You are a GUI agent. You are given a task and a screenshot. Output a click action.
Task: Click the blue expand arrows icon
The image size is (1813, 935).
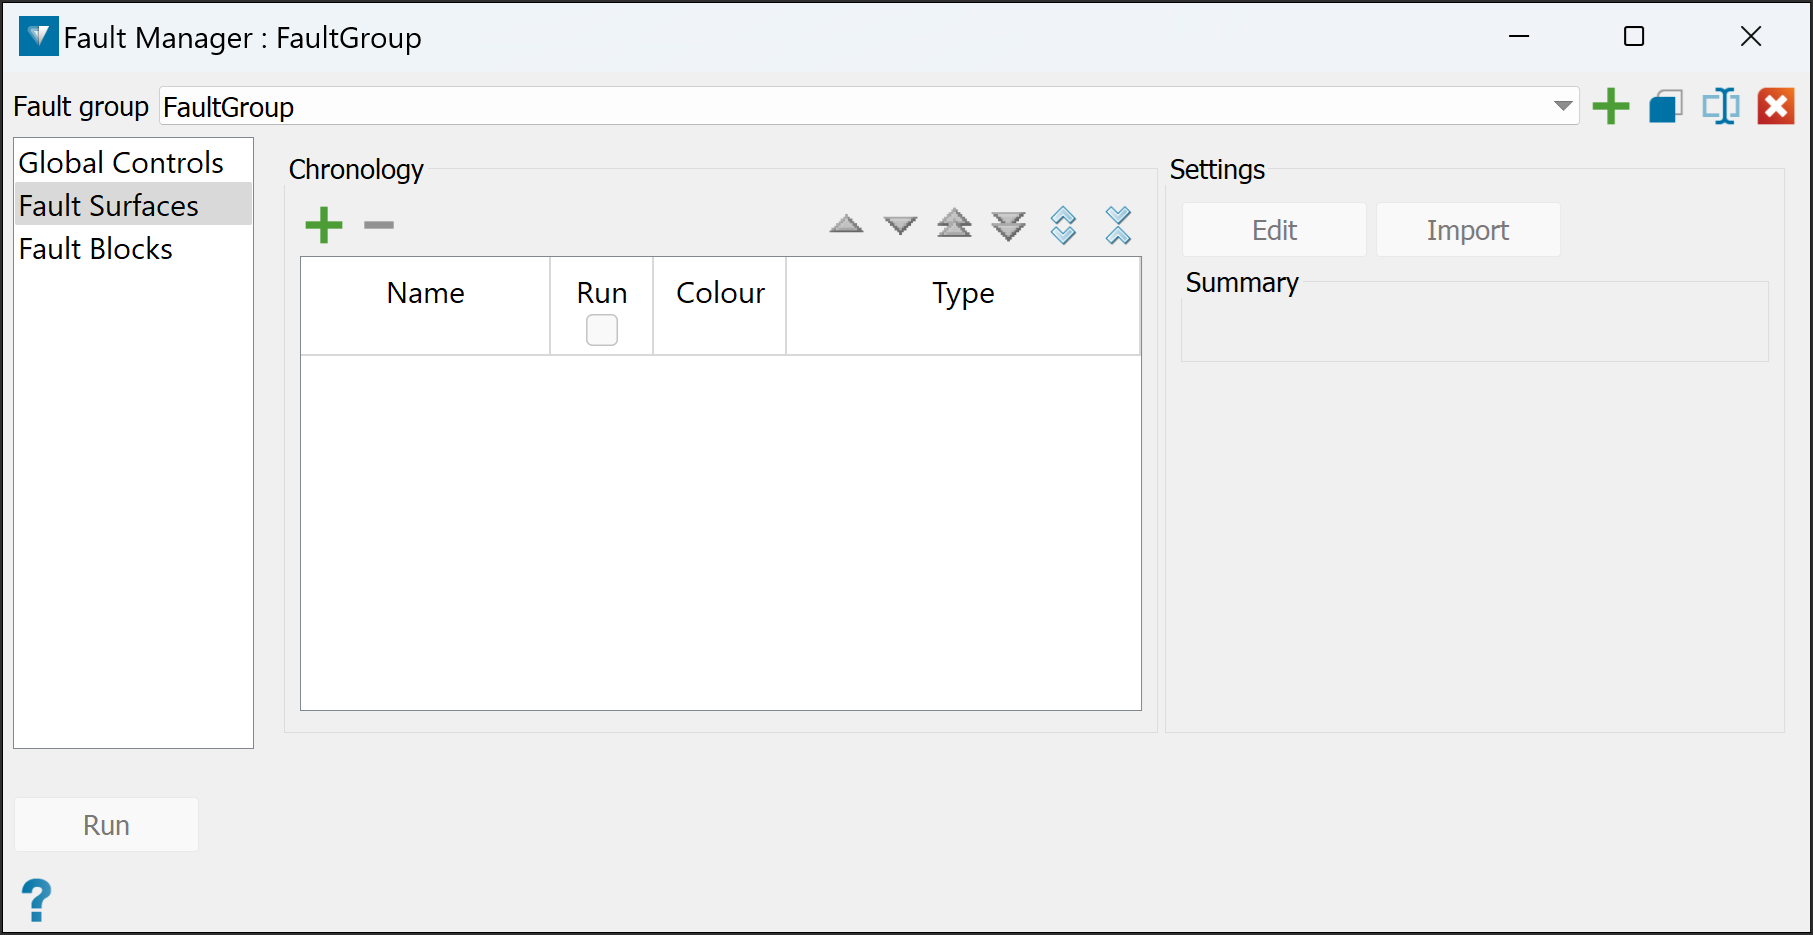click(x=1063, y=225)
